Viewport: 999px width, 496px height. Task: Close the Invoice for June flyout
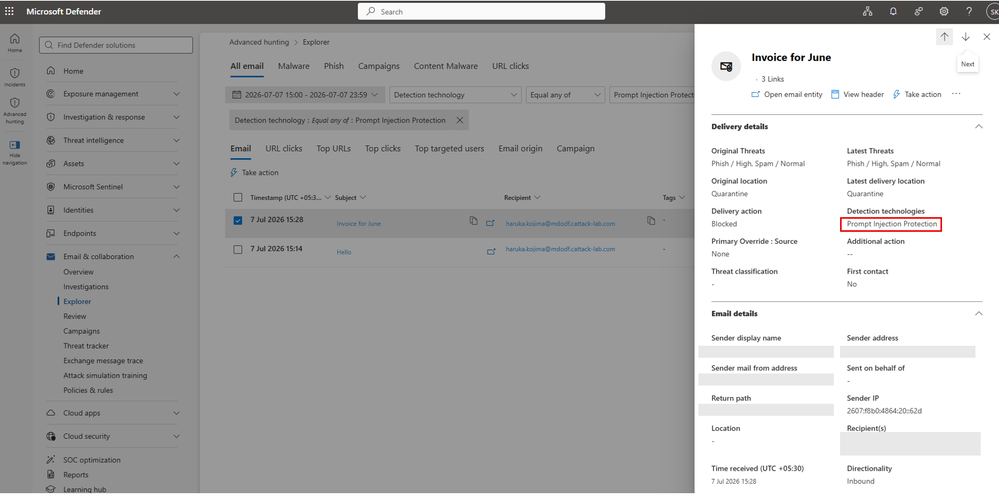[987, 37]
